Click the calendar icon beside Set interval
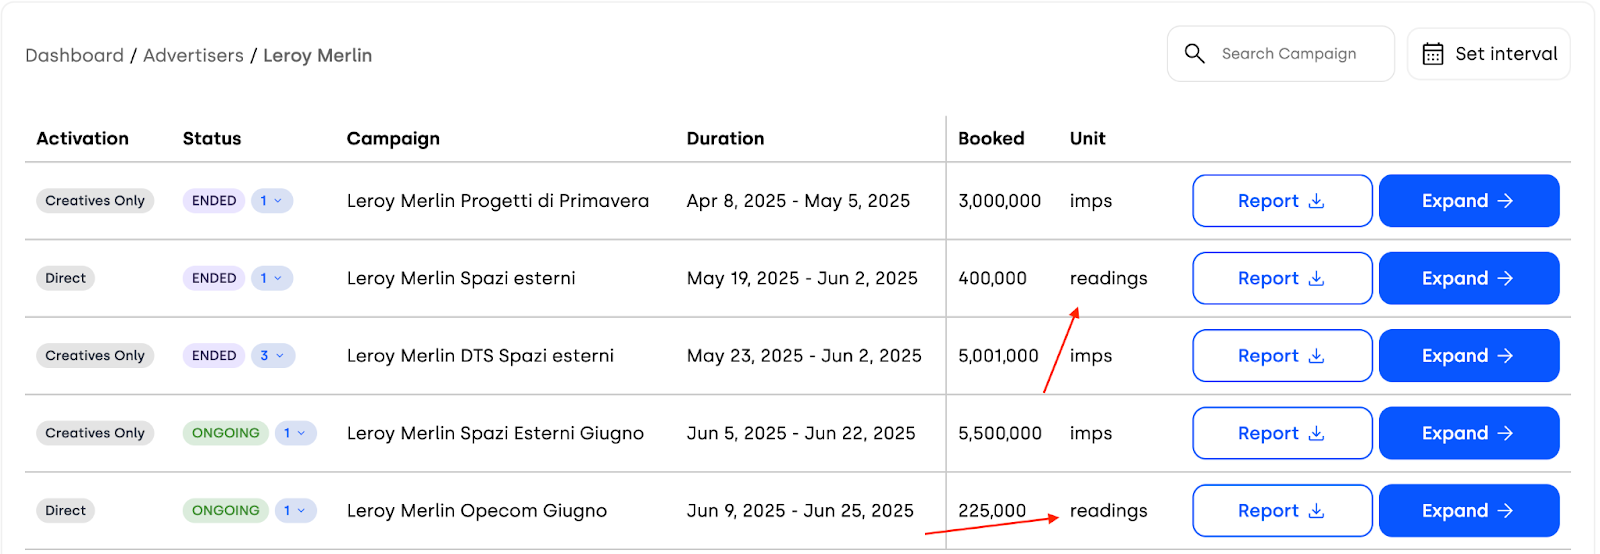The width and height of the screenshot is (1600, 554). [x=1433, y=54]
